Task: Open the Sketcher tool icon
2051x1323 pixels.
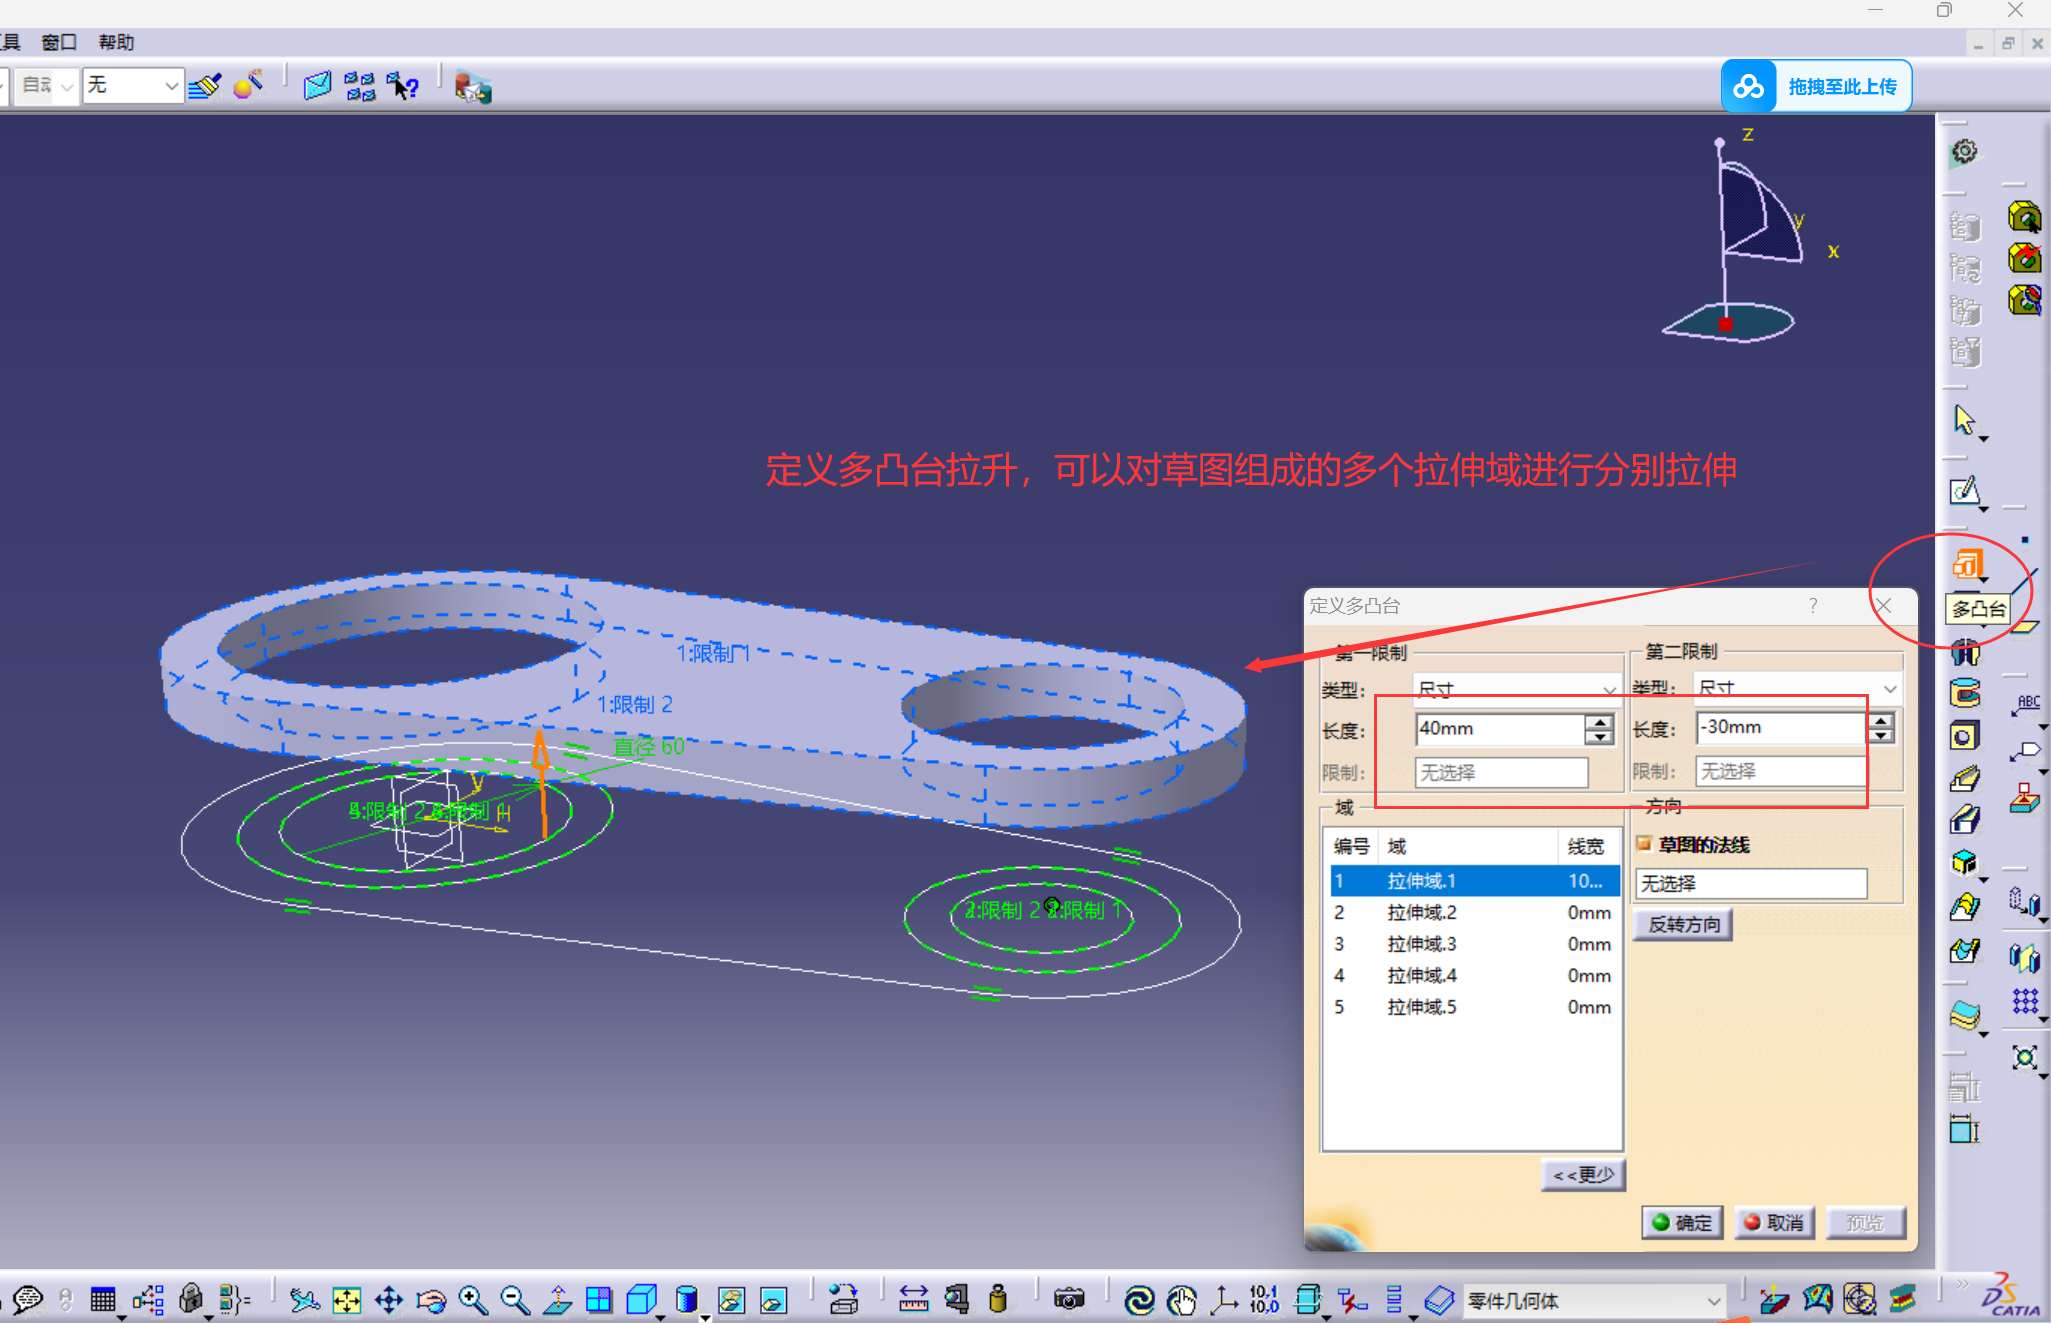Action: pos(1965,491)
